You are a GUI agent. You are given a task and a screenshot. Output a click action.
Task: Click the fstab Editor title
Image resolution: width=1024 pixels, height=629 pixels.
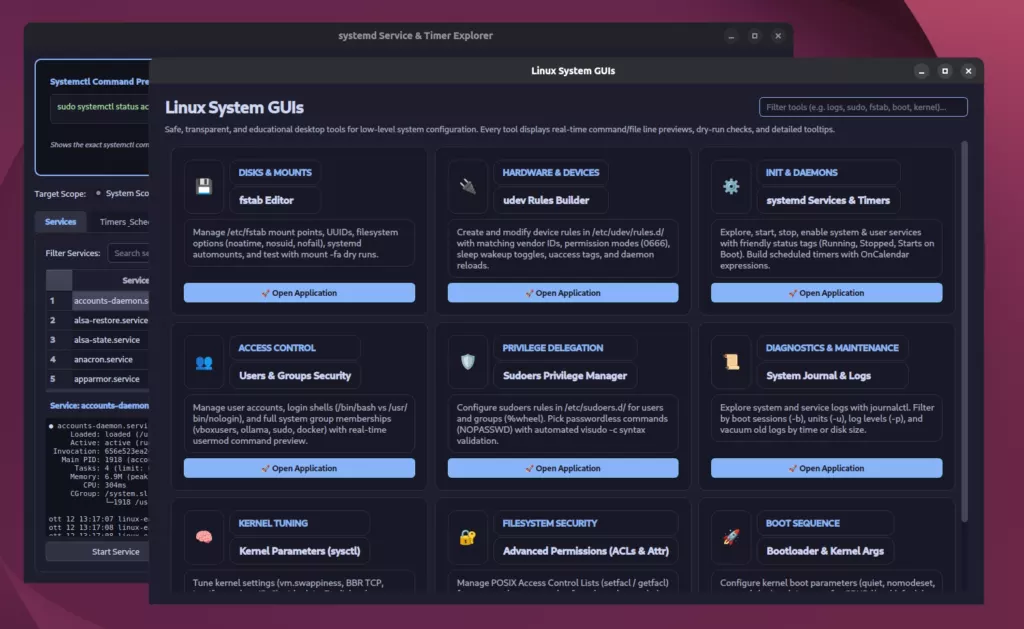[266, 201]
